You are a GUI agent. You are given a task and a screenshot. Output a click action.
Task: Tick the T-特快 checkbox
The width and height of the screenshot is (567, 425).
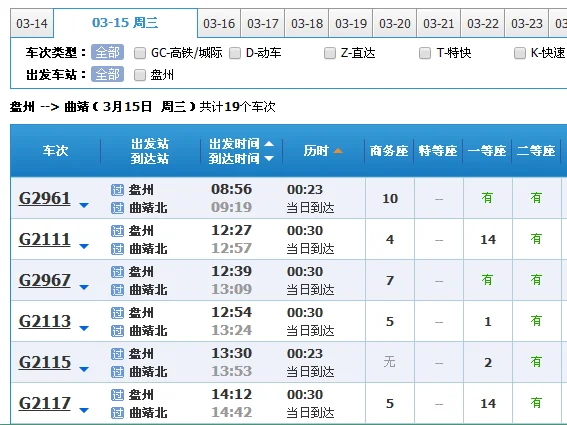tap(425, 53)
